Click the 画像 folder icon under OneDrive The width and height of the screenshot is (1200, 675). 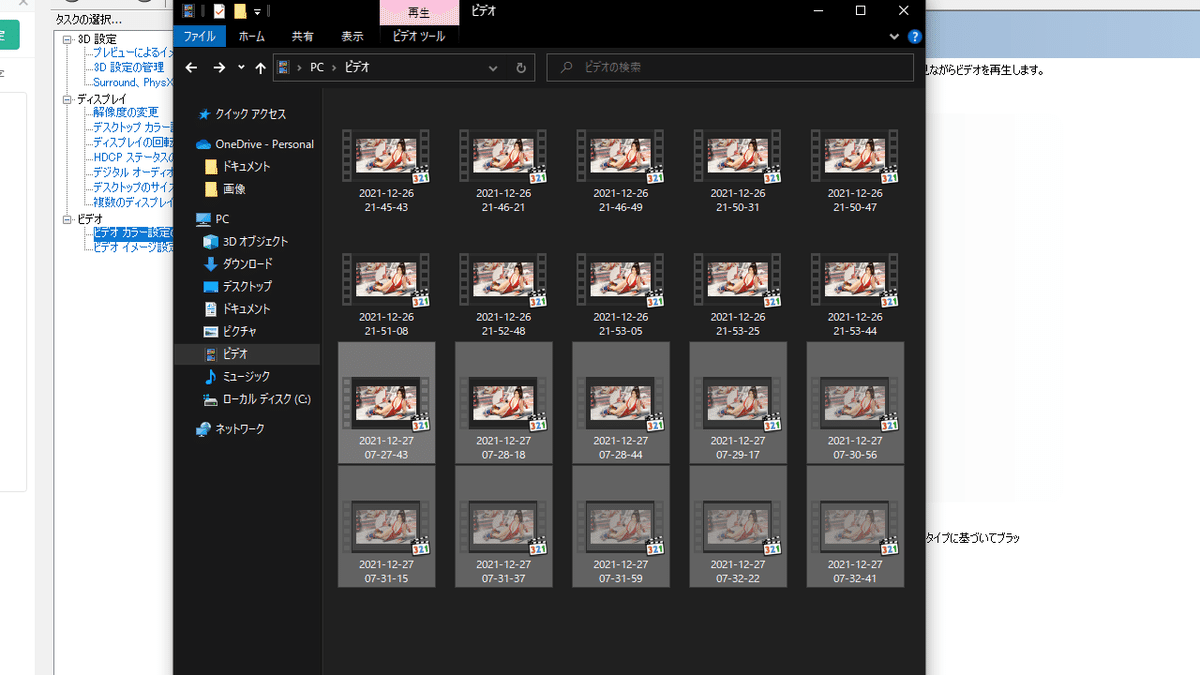tap(211, 189)
